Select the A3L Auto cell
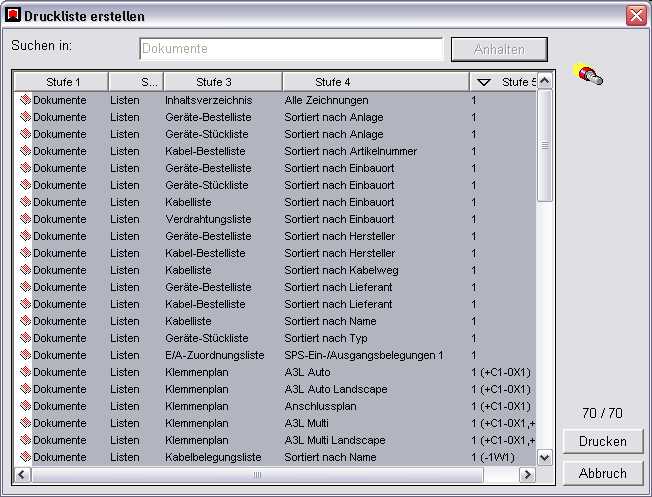Screen dimensions: 652x497 [307, 372]
